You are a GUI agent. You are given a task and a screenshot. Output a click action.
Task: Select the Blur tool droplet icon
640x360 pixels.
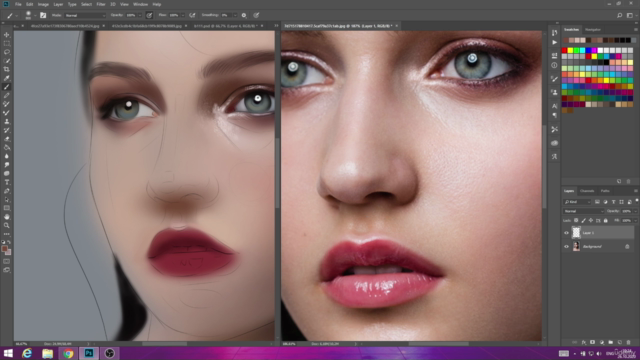(7, 156)
